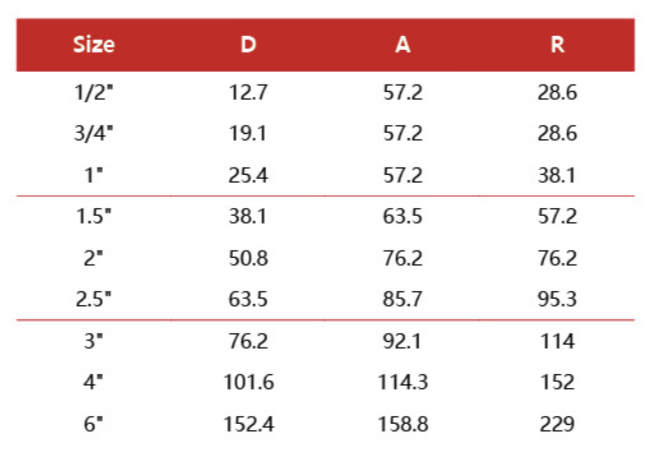Click the 12.7 value in column D
Screen dimensions: 658x459
248,93
